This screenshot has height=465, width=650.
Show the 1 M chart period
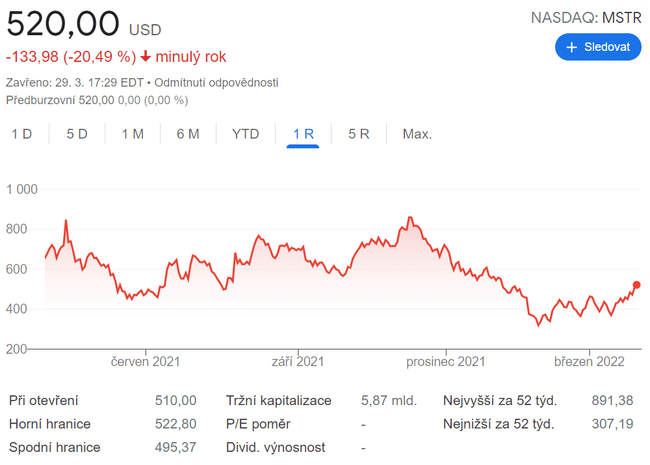point(132,134)
